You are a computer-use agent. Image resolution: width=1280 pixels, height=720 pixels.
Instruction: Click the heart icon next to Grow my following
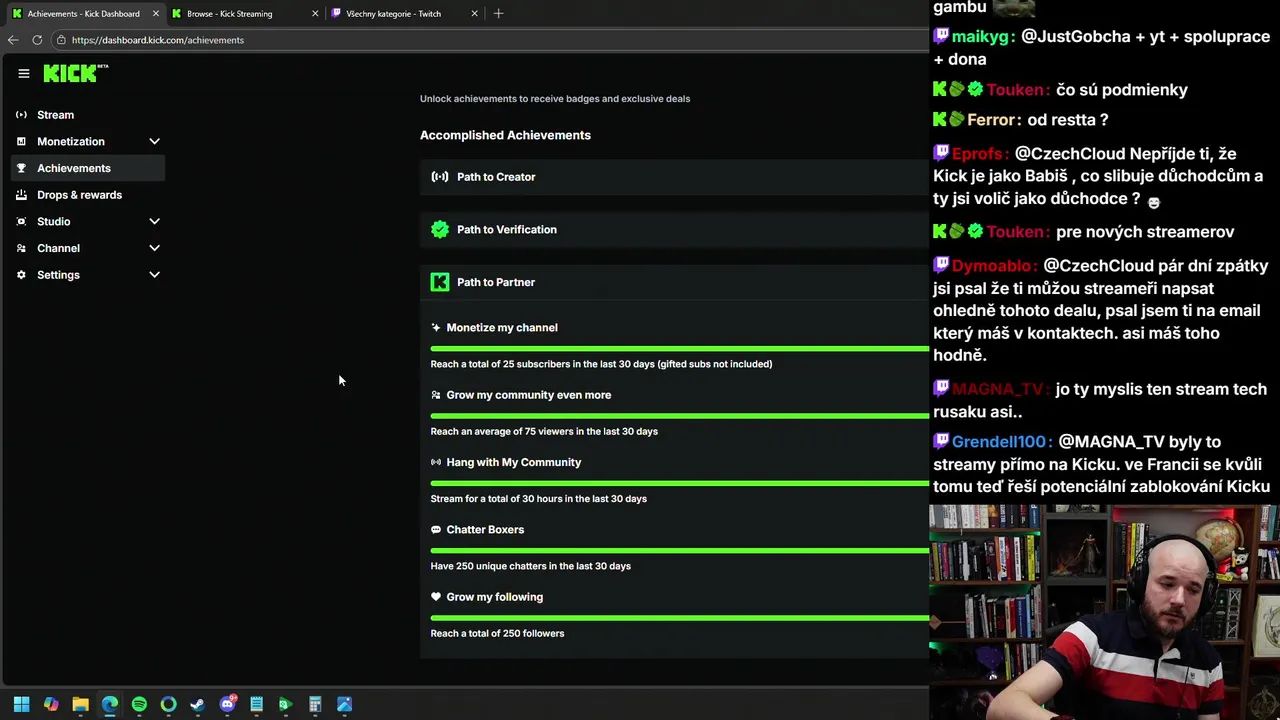(x=435, y=597)
